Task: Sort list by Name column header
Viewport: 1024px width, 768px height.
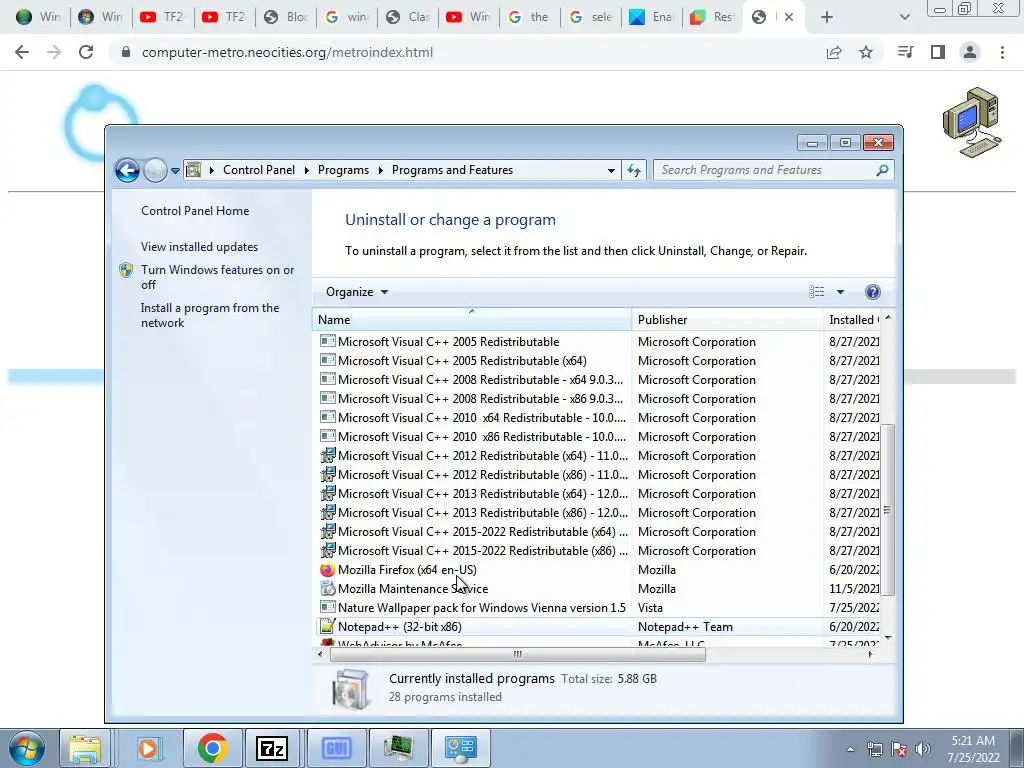Action: [472, 320]
